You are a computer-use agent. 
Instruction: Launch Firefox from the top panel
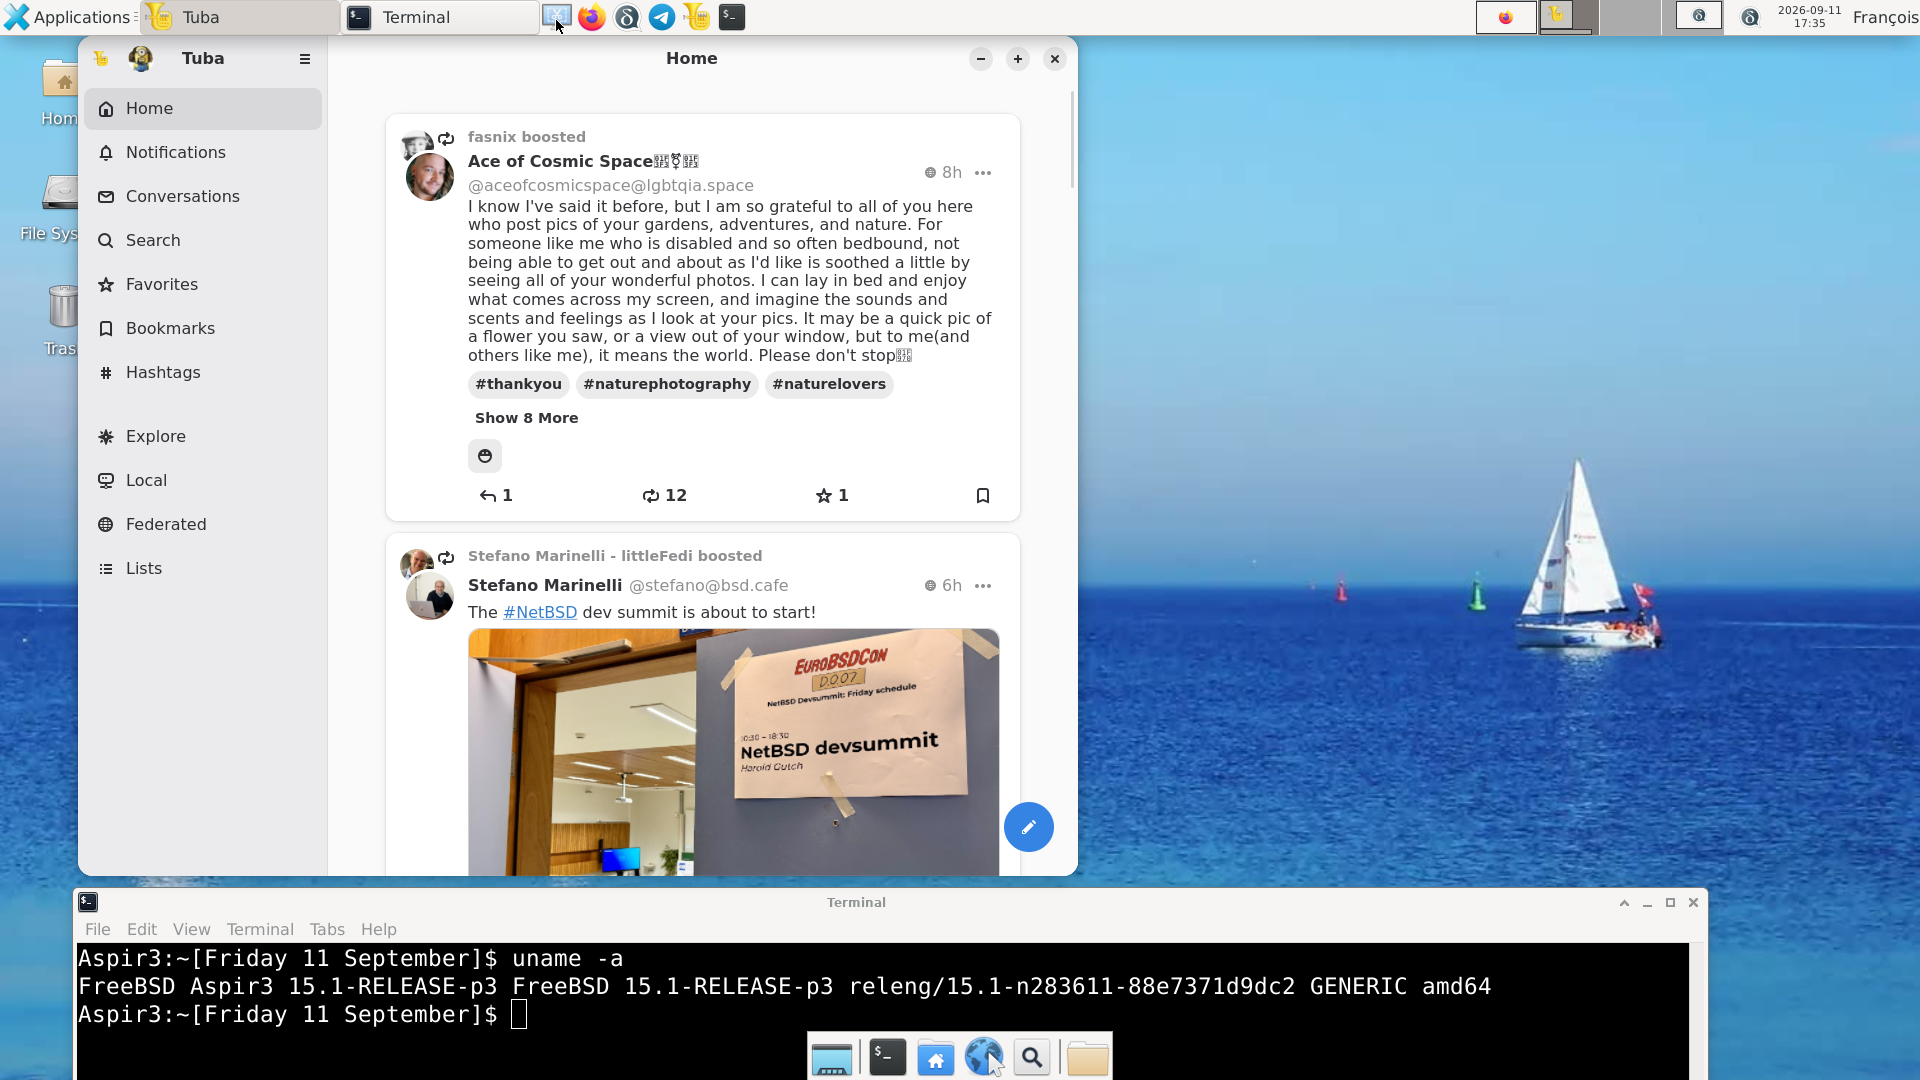tap(592, 17)
